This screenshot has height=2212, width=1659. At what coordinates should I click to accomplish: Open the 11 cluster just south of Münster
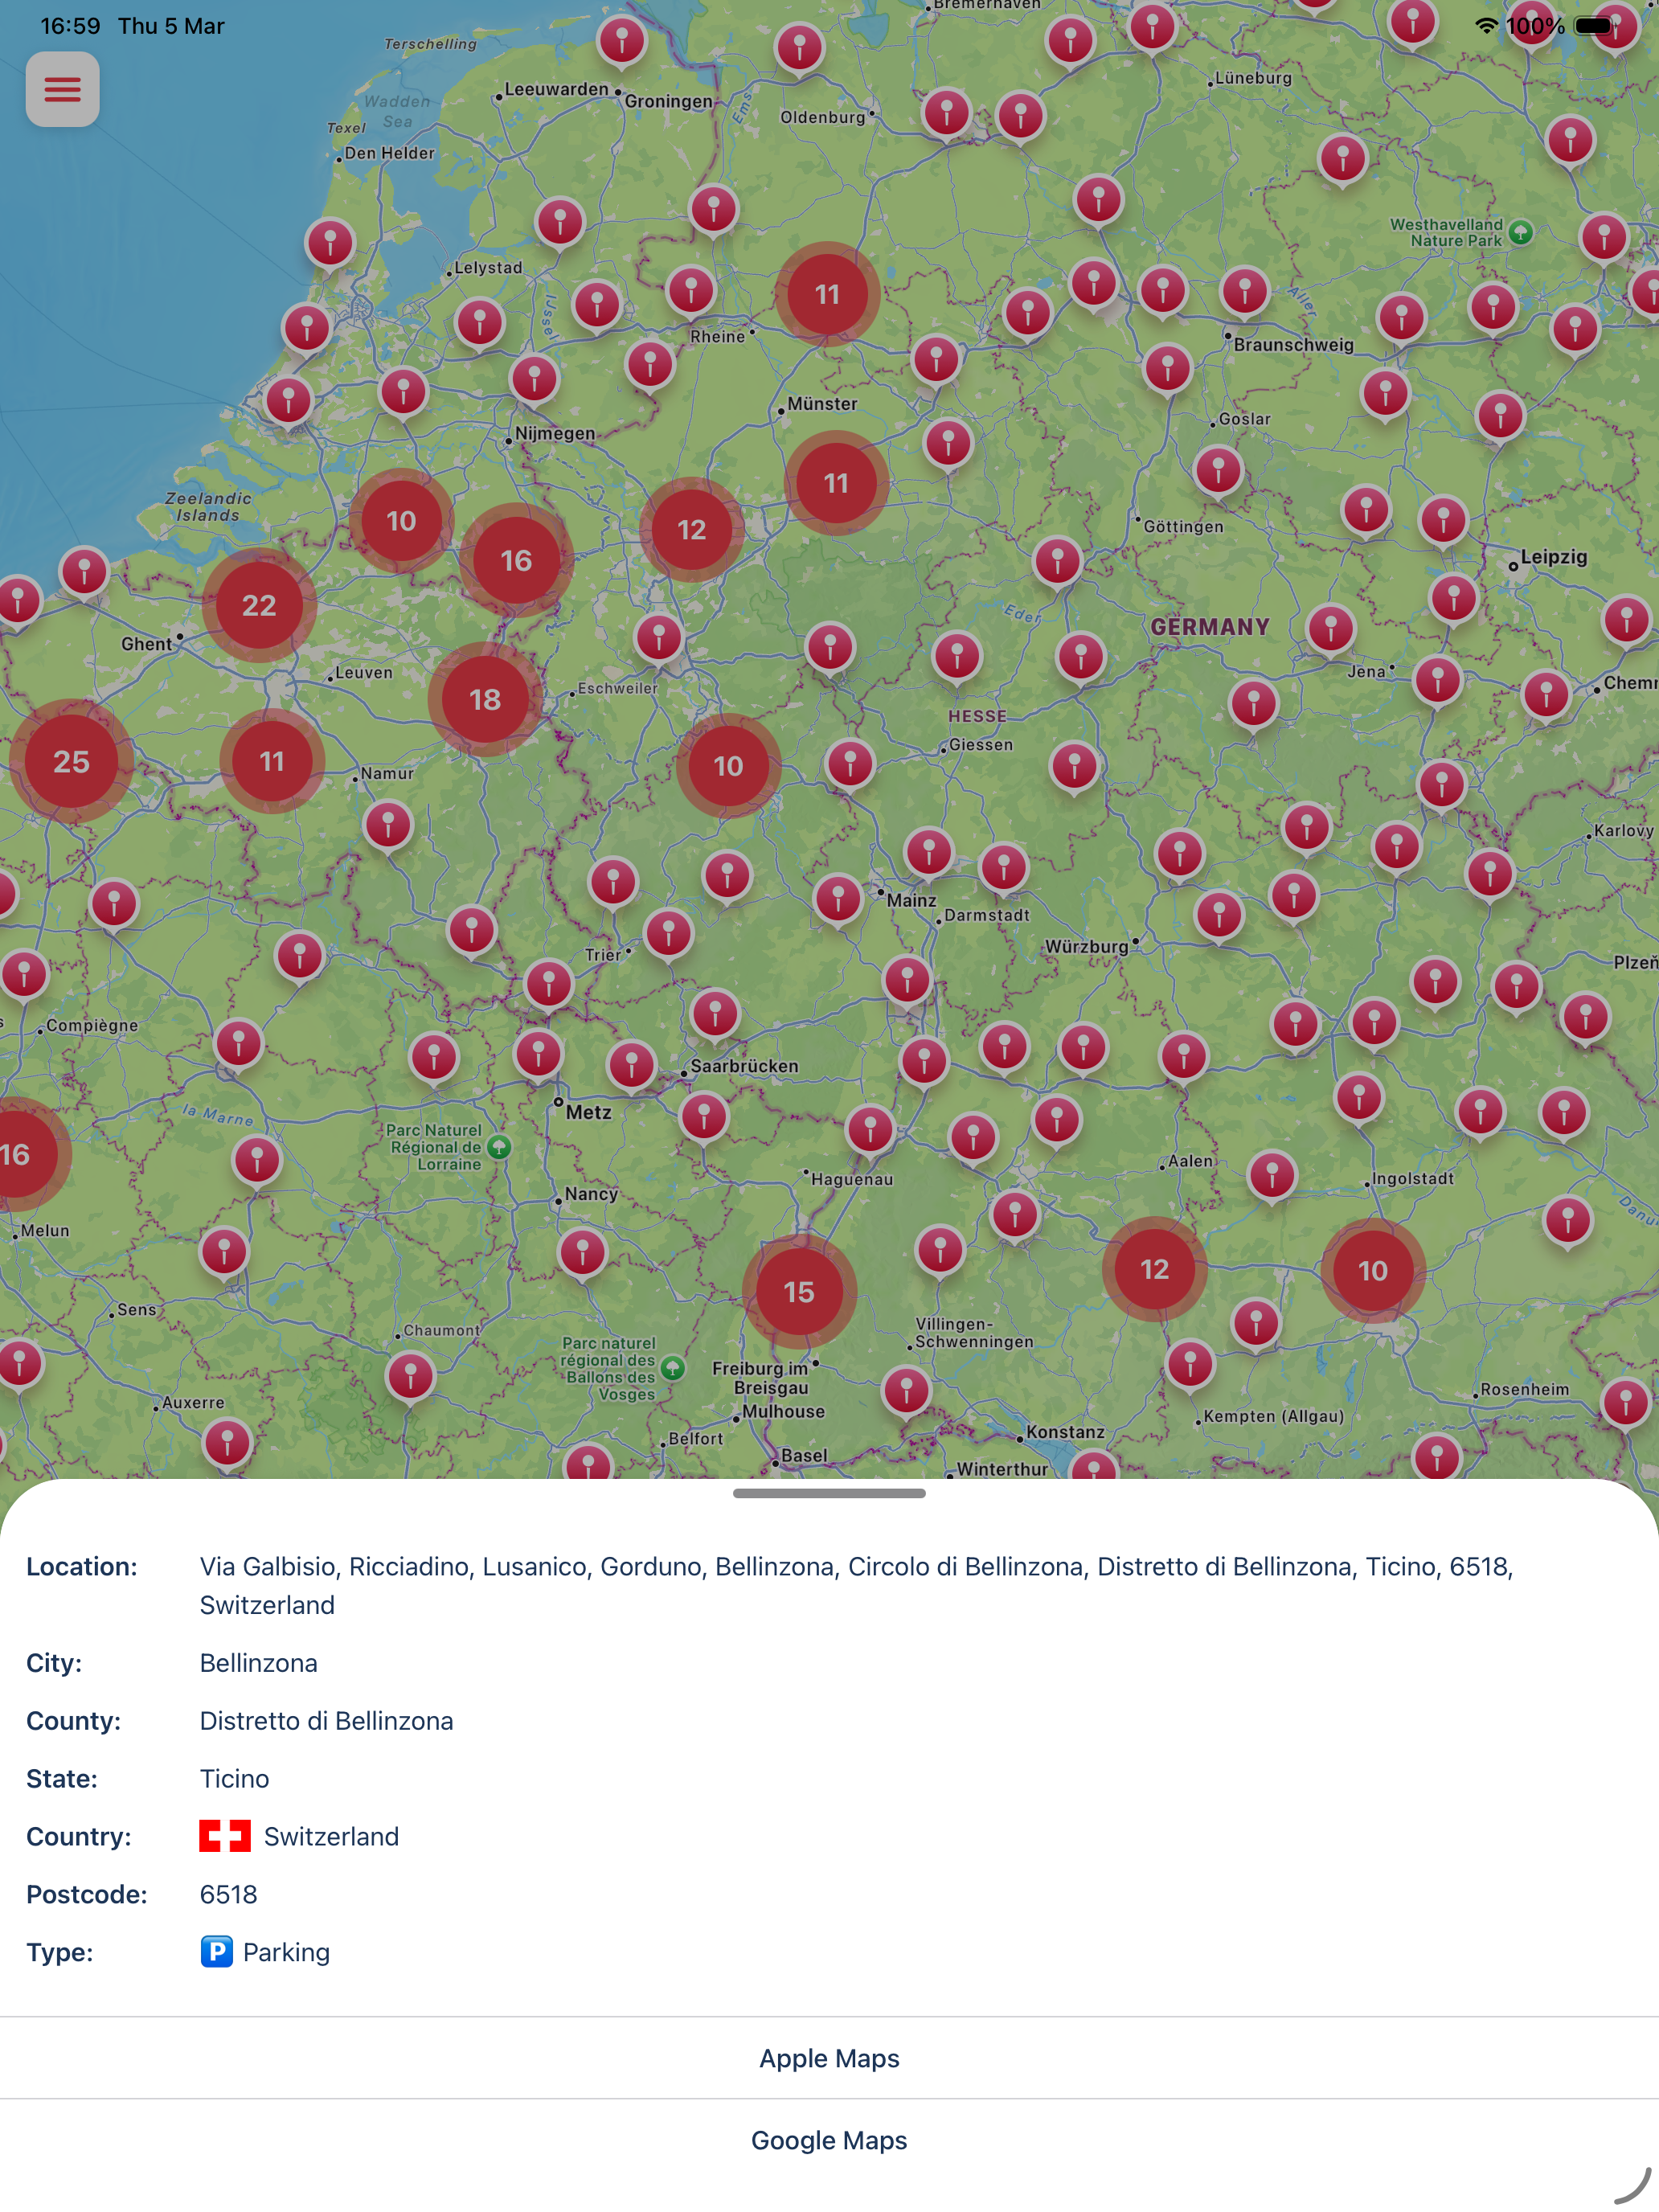point(836,484)
